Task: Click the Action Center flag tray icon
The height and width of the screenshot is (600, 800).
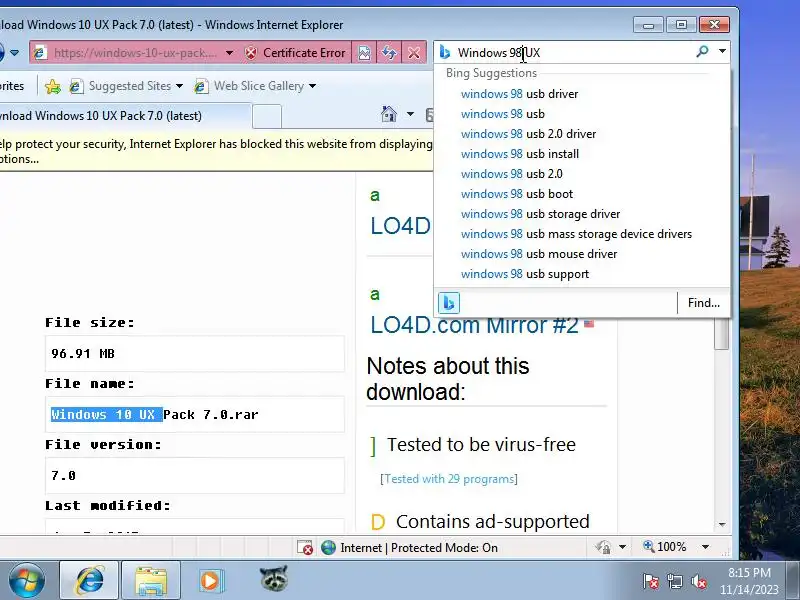Action: pyautogui.click(x=651, y=581)
